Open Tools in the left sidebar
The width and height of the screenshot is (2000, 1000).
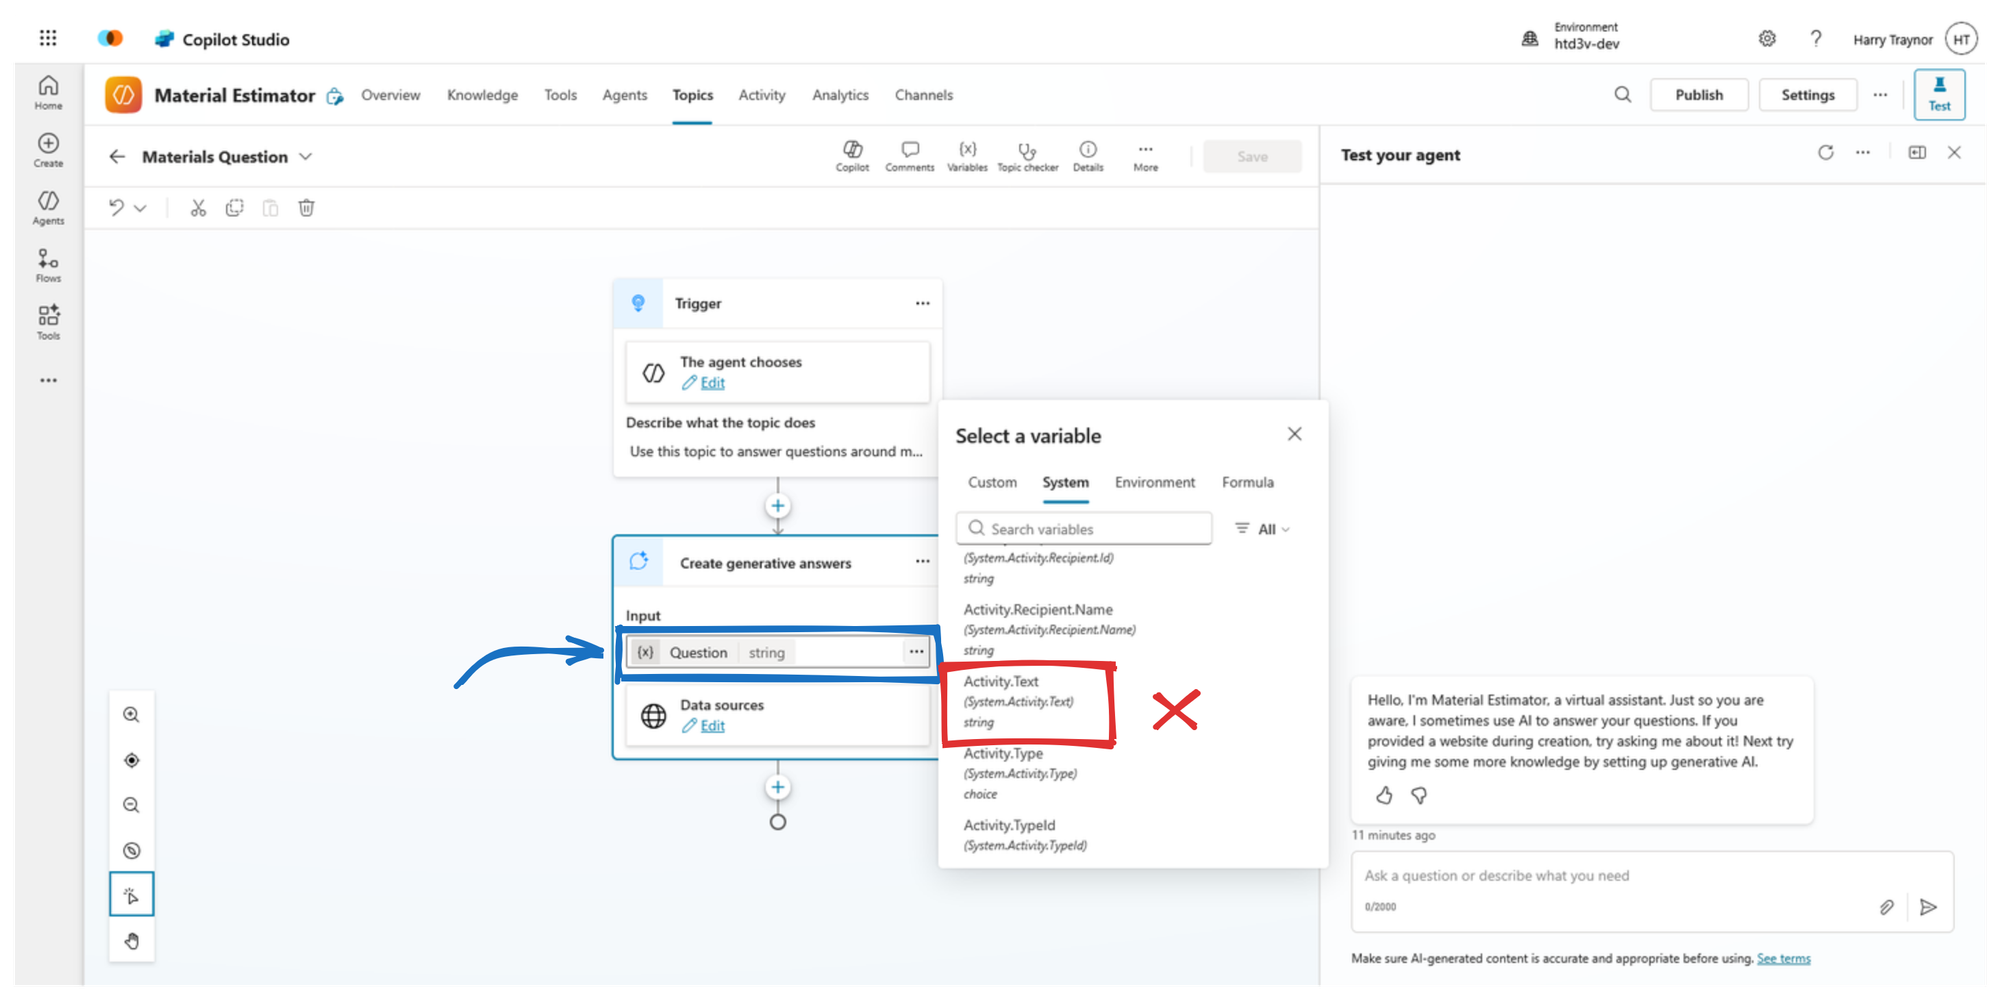(48, 323)
